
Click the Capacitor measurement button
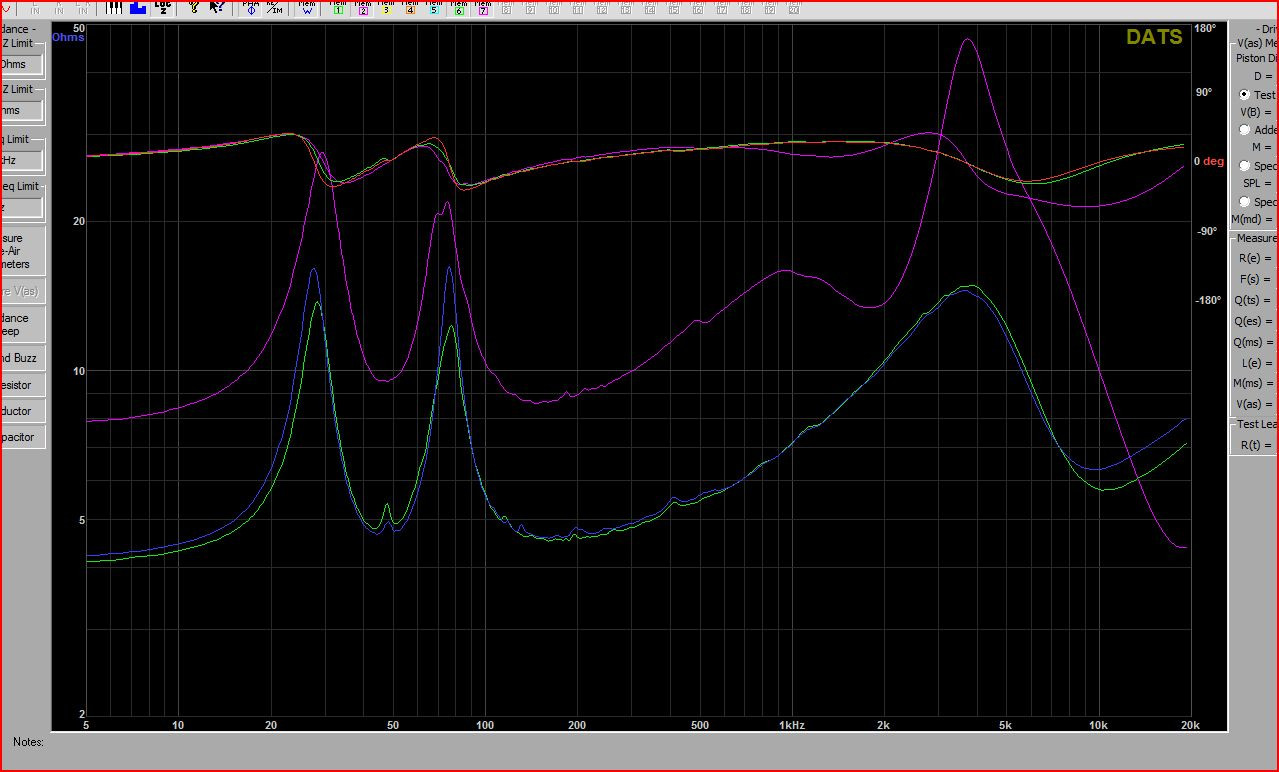pos(20,437)
